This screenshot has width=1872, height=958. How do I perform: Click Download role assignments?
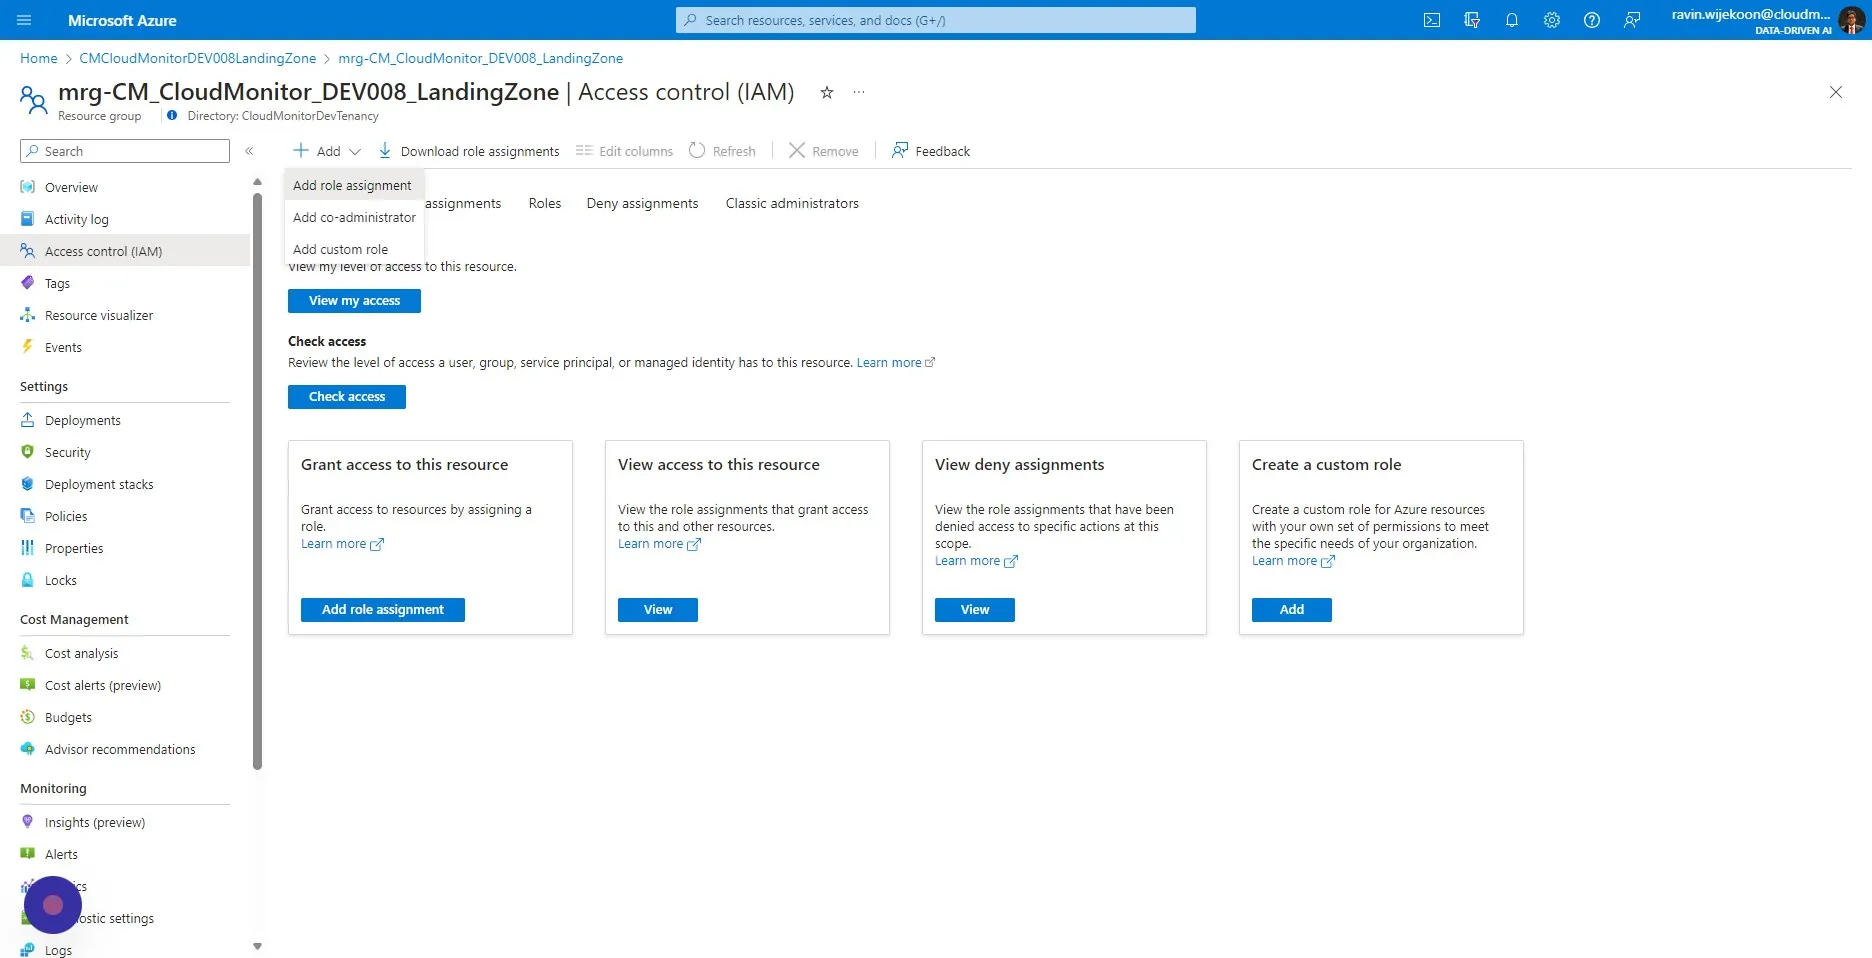(468, 151)
